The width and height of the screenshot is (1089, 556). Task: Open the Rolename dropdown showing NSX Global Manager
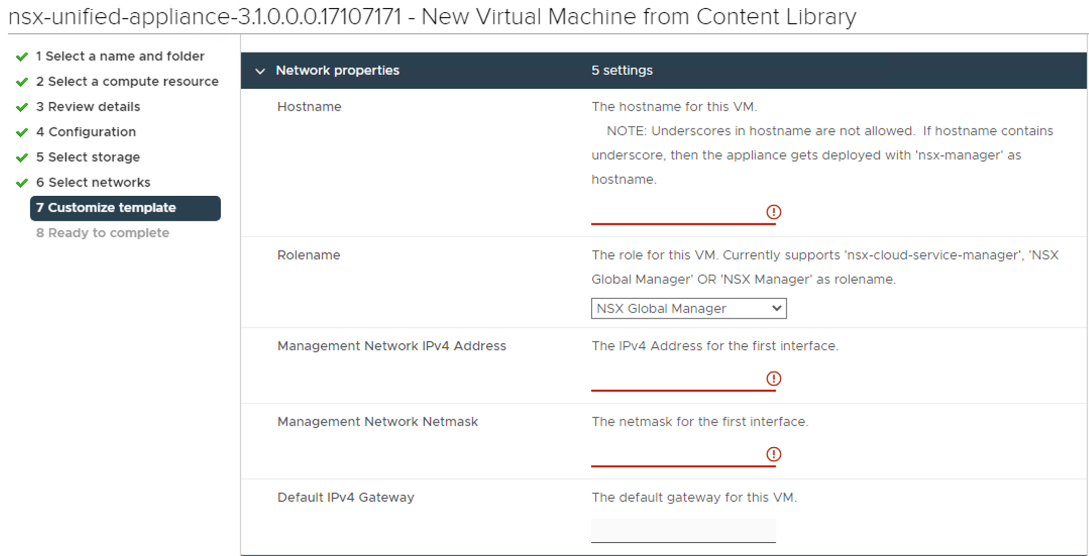(688, 309)
